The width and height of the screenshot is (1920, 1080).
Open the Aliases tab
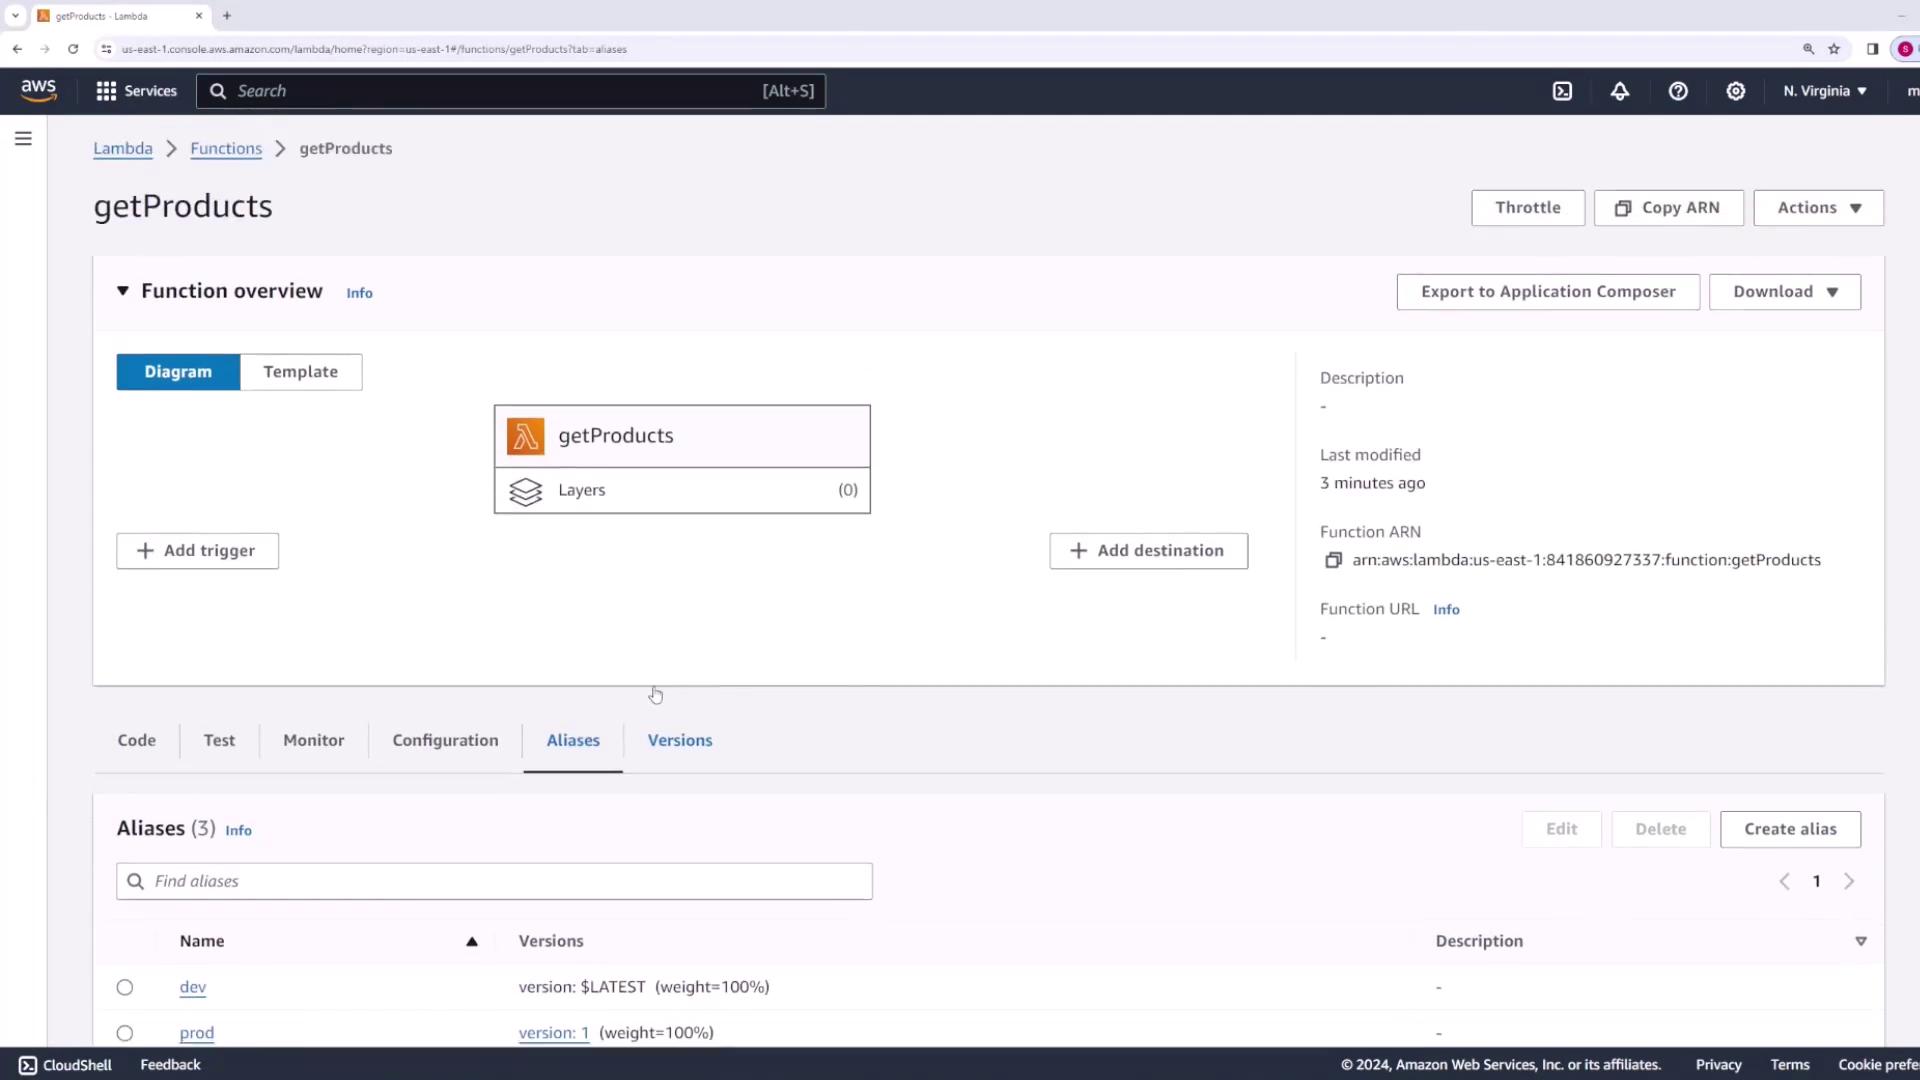click(573, 741)
